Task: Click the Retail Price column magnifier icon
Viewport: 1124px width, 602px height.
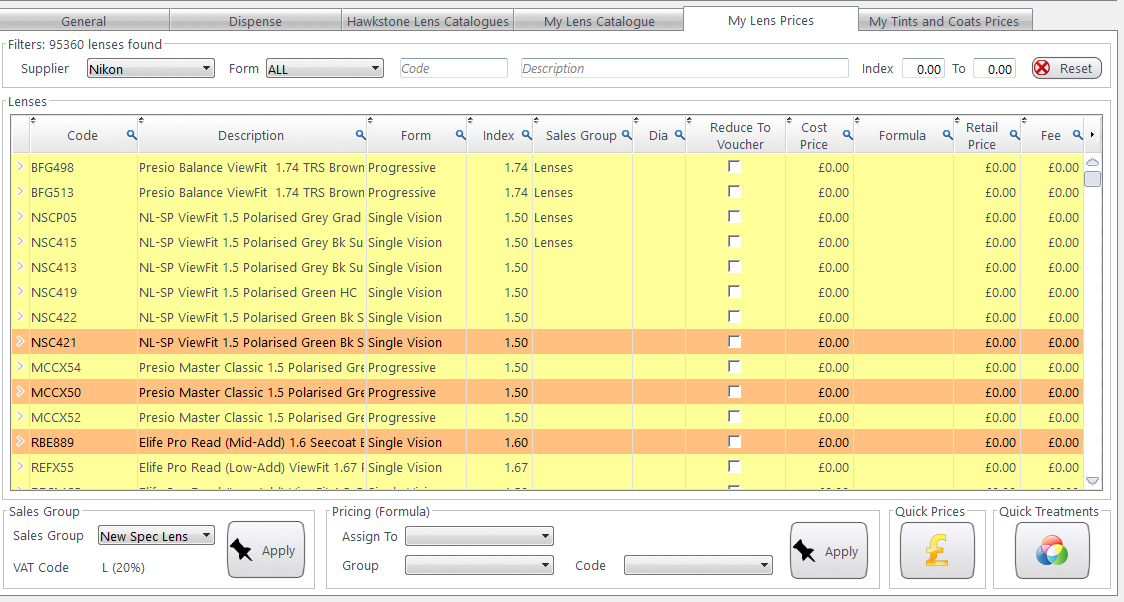Action: click(x=1014, y=135)
